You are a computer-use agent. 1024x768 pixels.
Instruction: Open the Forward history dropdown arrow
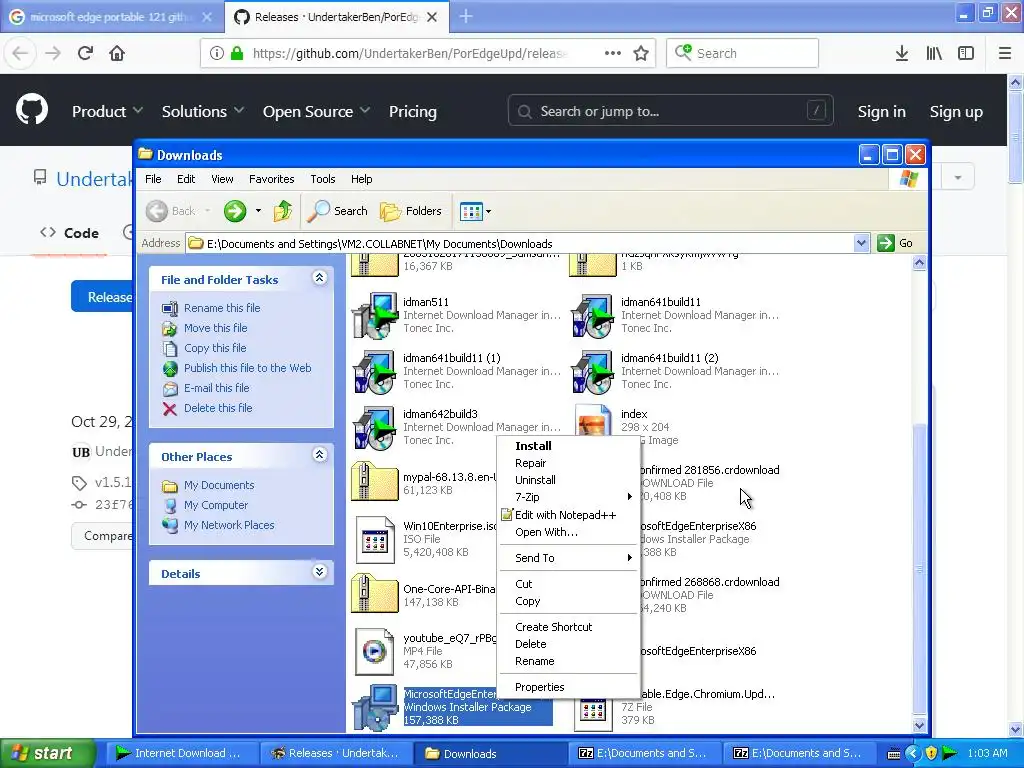coord(258,211)
